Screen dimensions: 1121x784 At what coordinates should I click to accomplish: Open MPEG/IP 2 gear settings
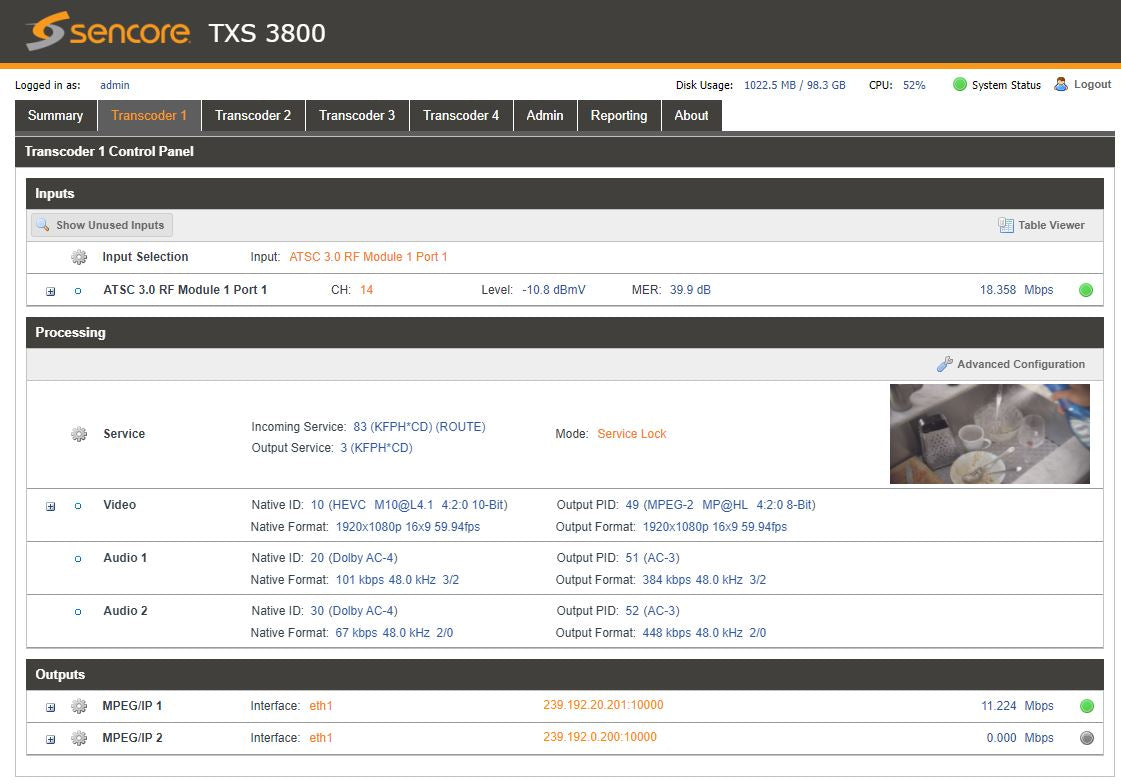pos(79,738)
